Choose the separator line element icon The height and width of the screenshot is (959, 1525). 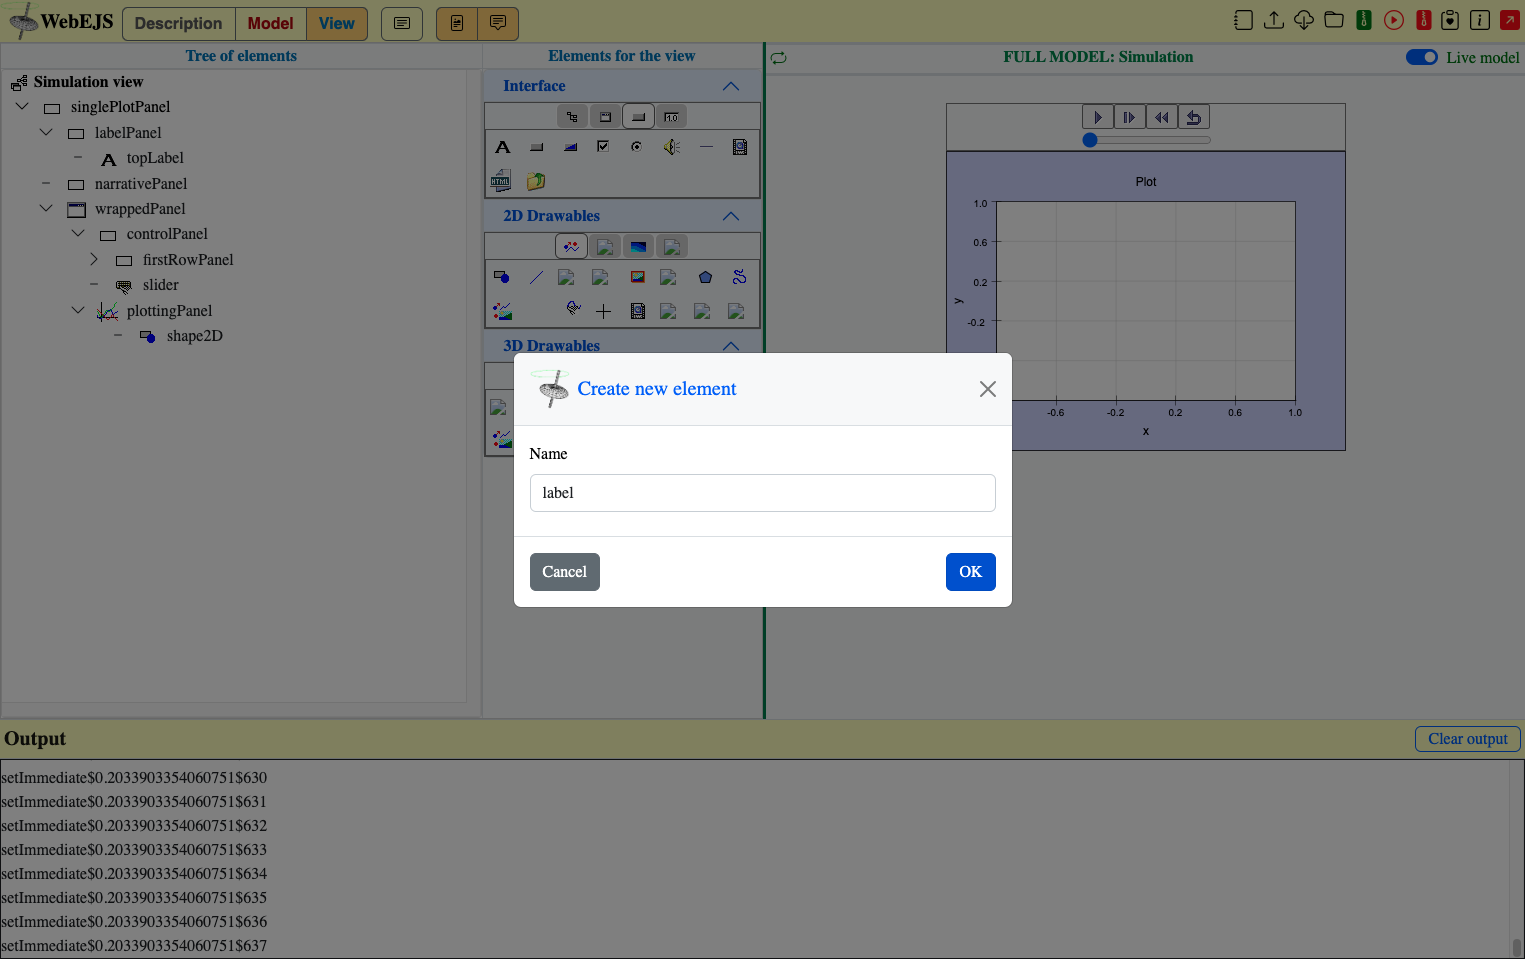(706, 147)
